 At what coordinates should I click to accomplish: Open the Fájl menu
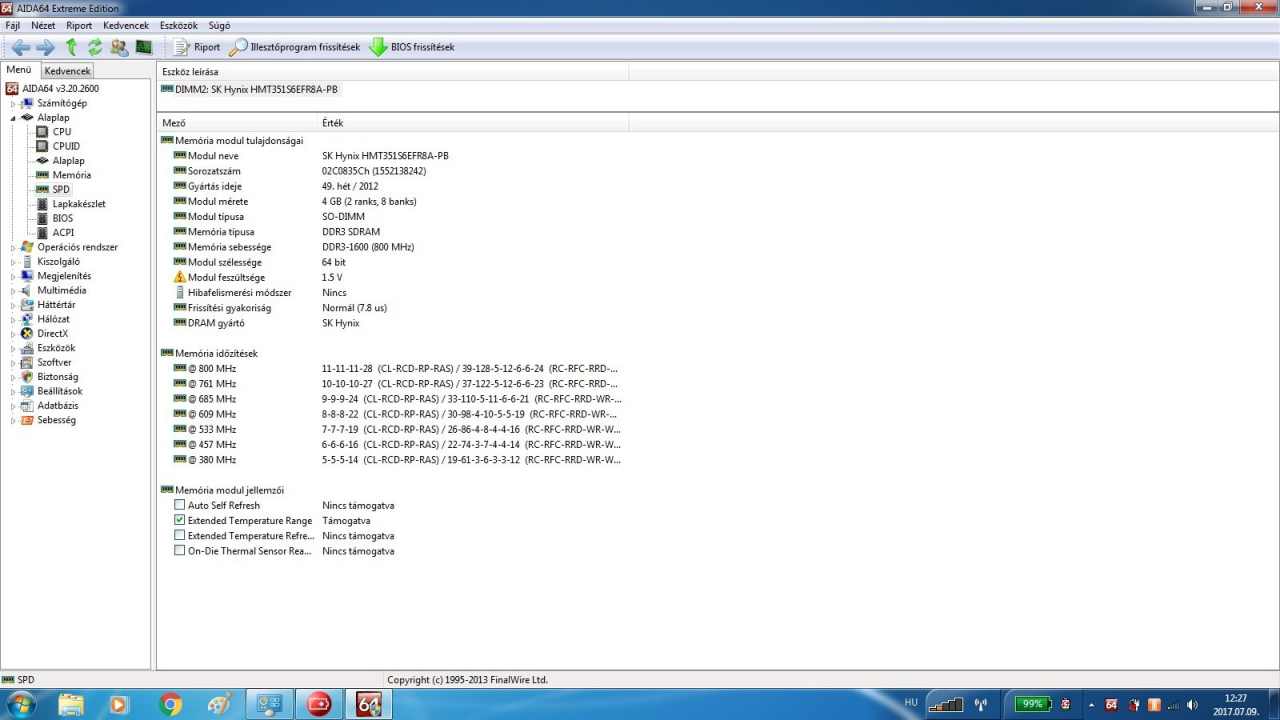(x=13, y=25)
